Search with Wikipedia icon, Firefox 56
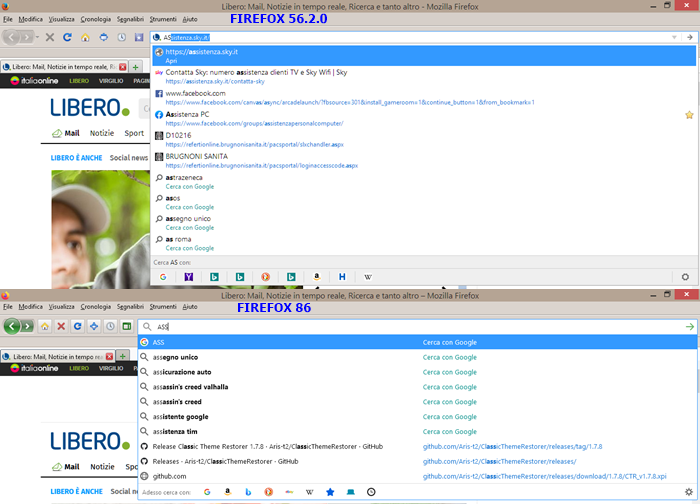 [x=368, y=277]
